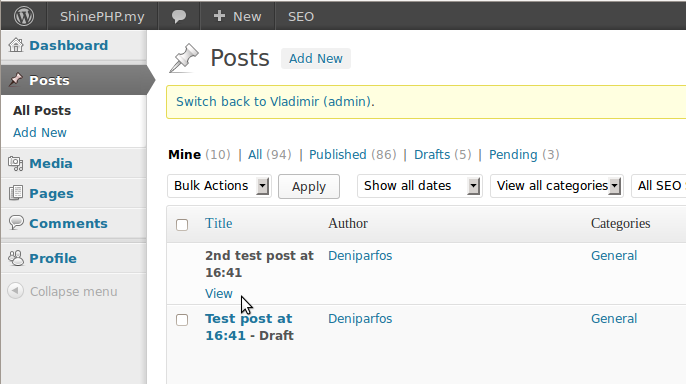
Task: Click the large pushpin icon beside Posts heading
Action: tap(184, 58)
